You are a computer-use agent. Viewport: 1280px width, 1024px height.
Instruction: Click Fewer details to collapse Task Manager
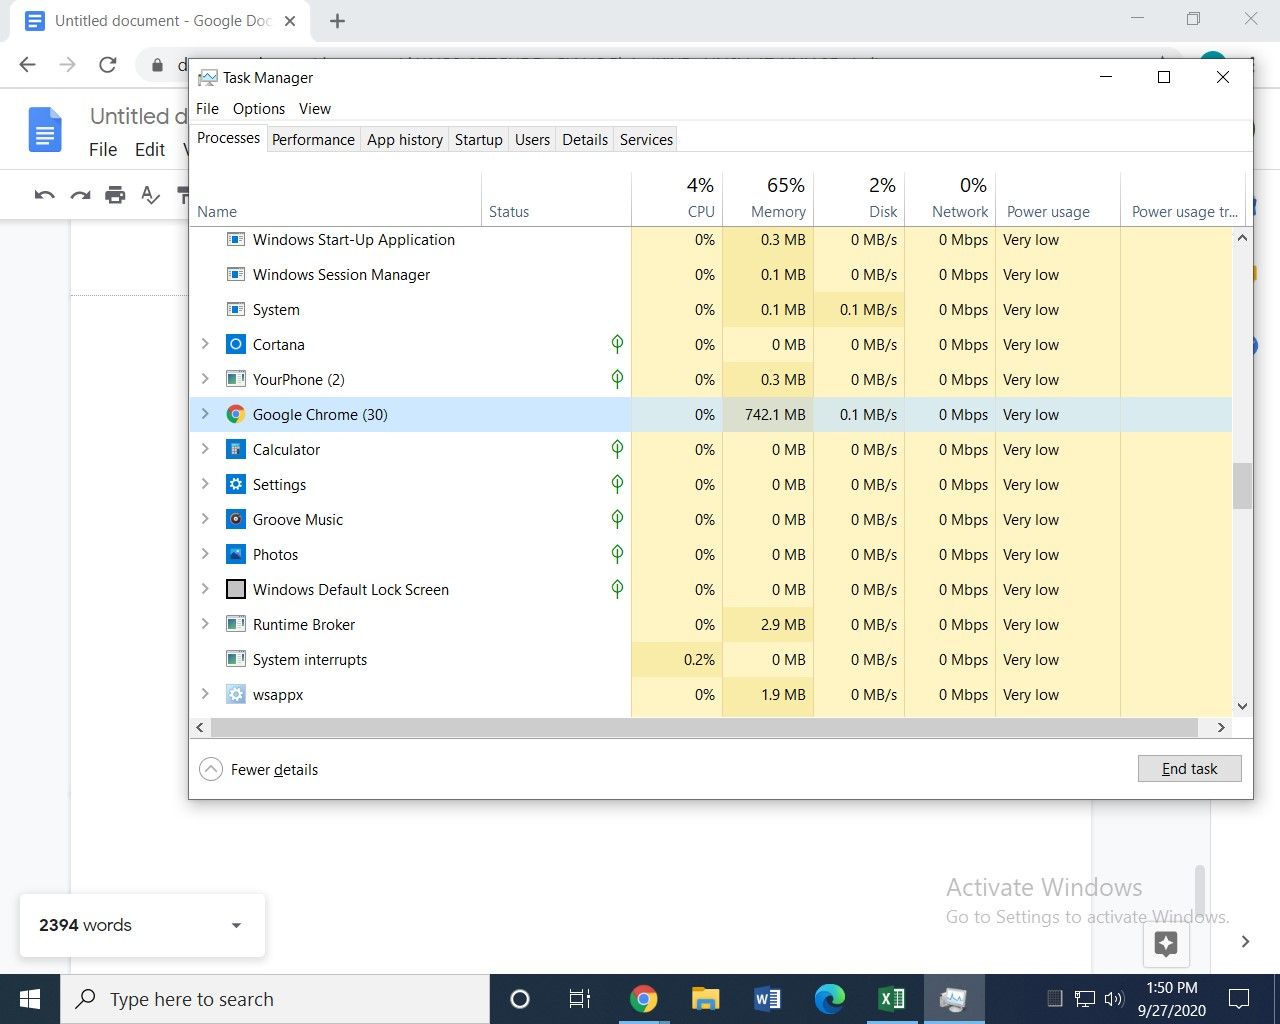(x=259, y=769)
